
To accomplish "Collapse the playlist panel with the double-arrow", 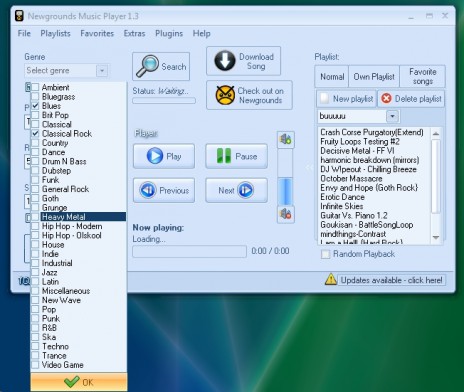I will pyautogui.click(x=309, y=167).
